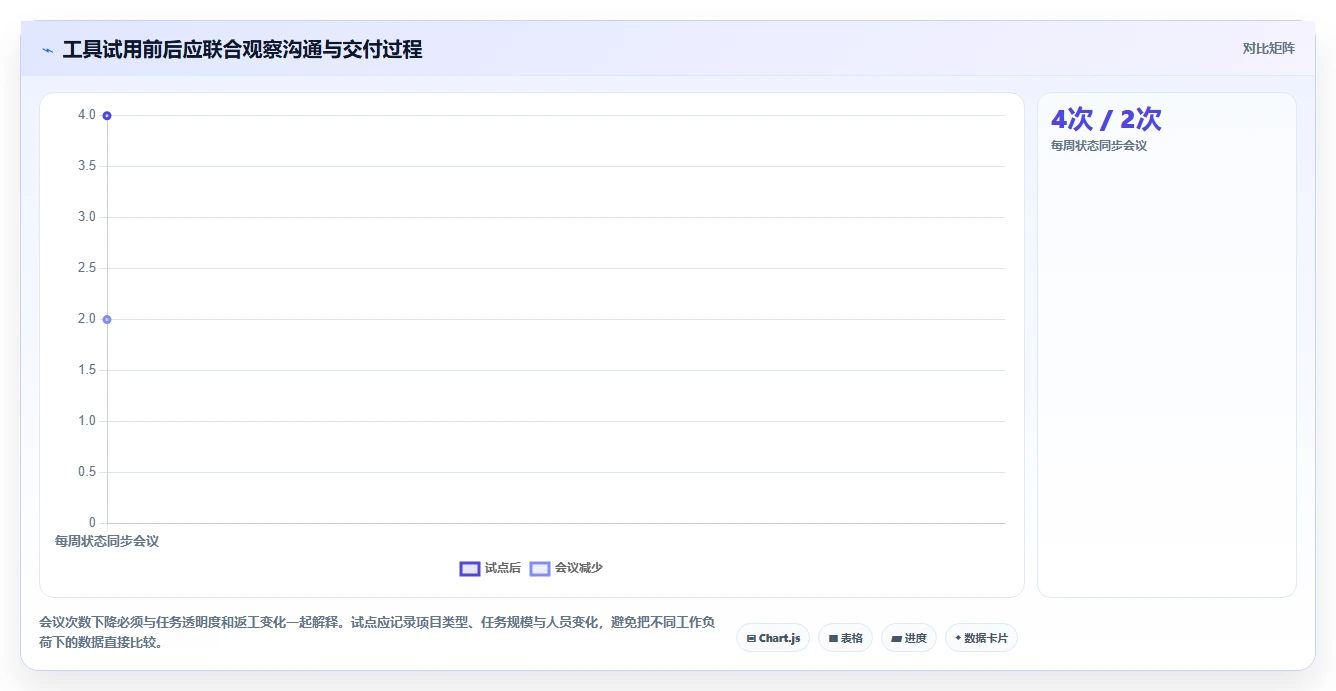This screenshot has height=691, width=1336.
Task: Click the 会议减少 legend color box
Action: pyautogui.click(x=540, y=568)
